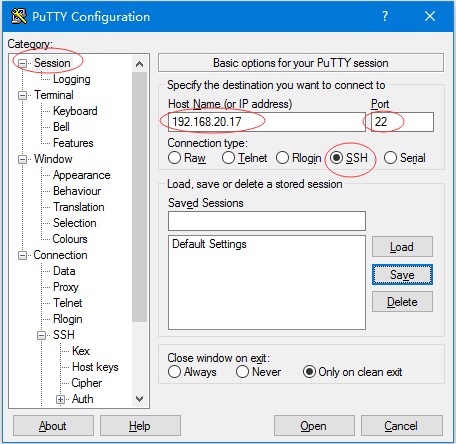Select Default Settings in the session list
The width and height of the screenshot is (456, 444).
[209, 244]
